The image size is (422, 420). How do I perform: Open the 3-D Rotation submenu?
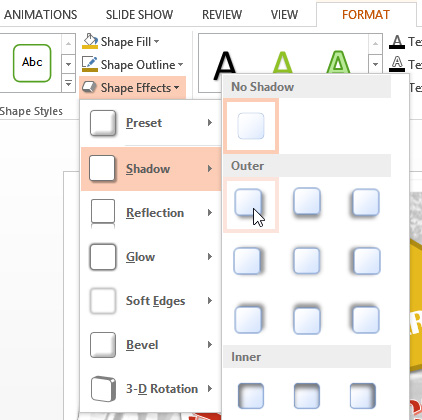point(151,389)
